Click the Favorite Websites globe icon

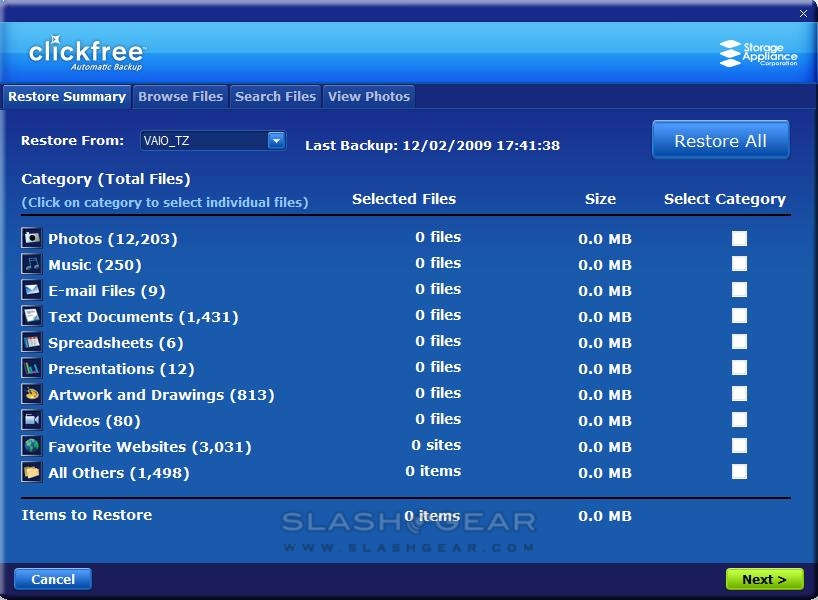(x=32, y=446)
